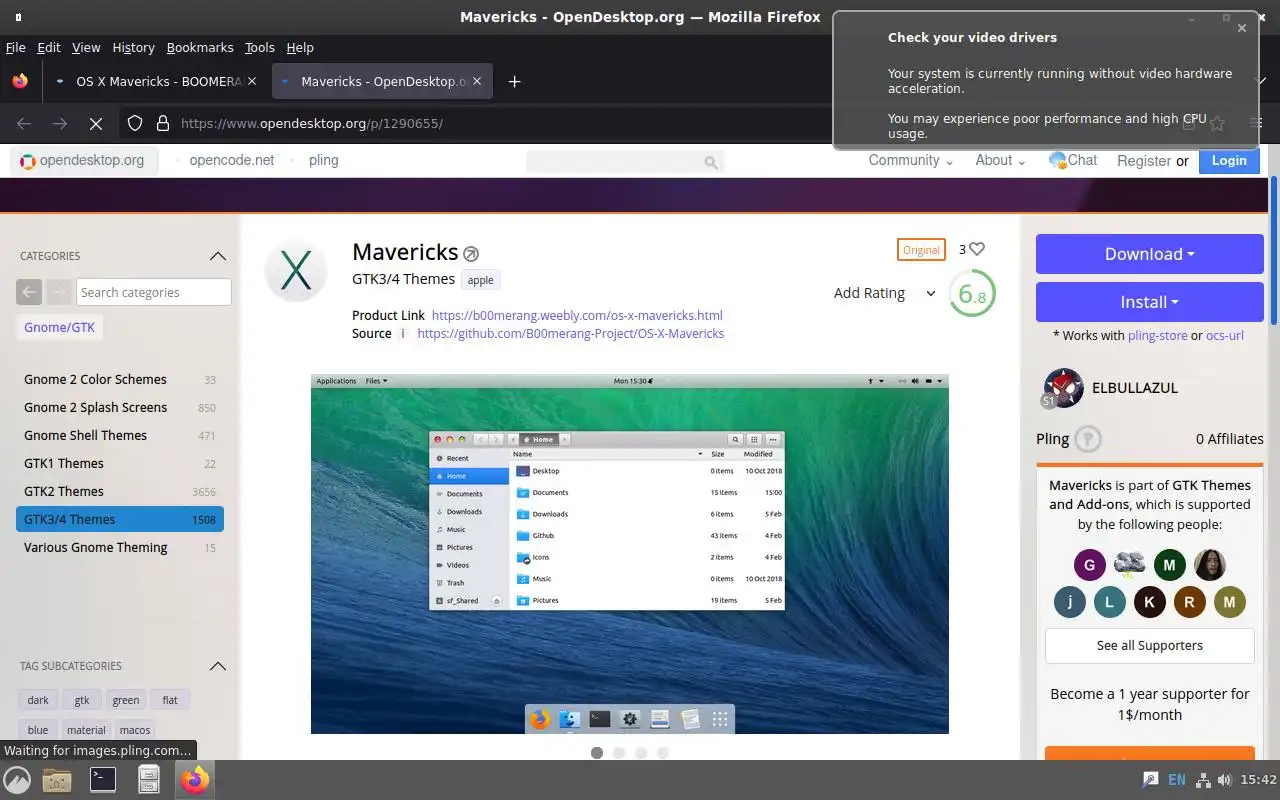Click ELBULLAZUL user avatar
The image size is (1280, 800).
pos(1063,388)
